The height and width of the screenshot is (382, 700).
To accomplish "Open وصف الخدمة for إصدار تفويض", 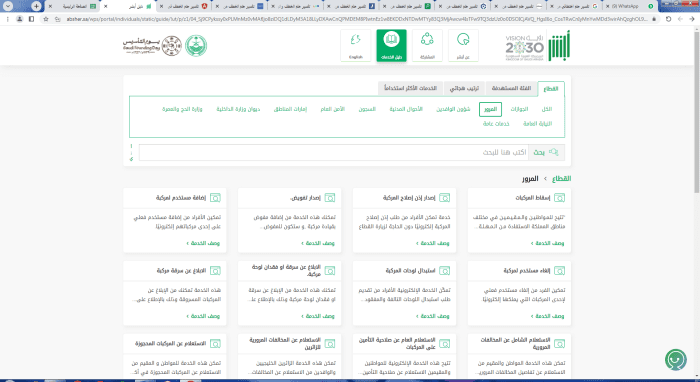I will point(318,243).
